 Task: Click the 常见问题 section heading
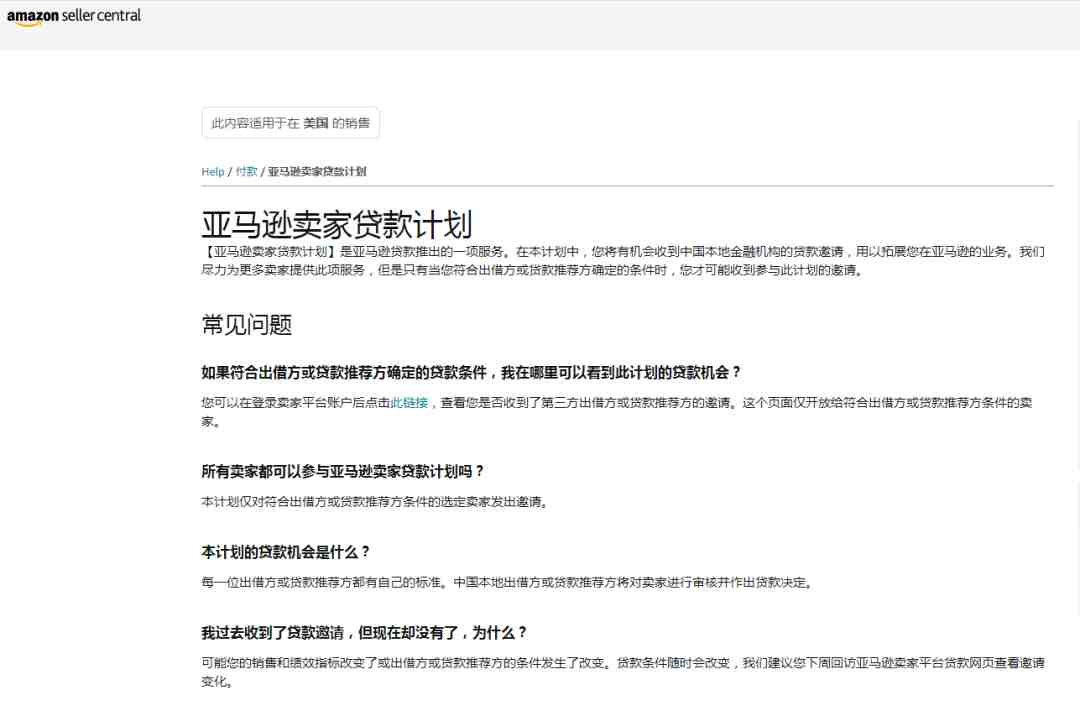(x=247, y=324)
